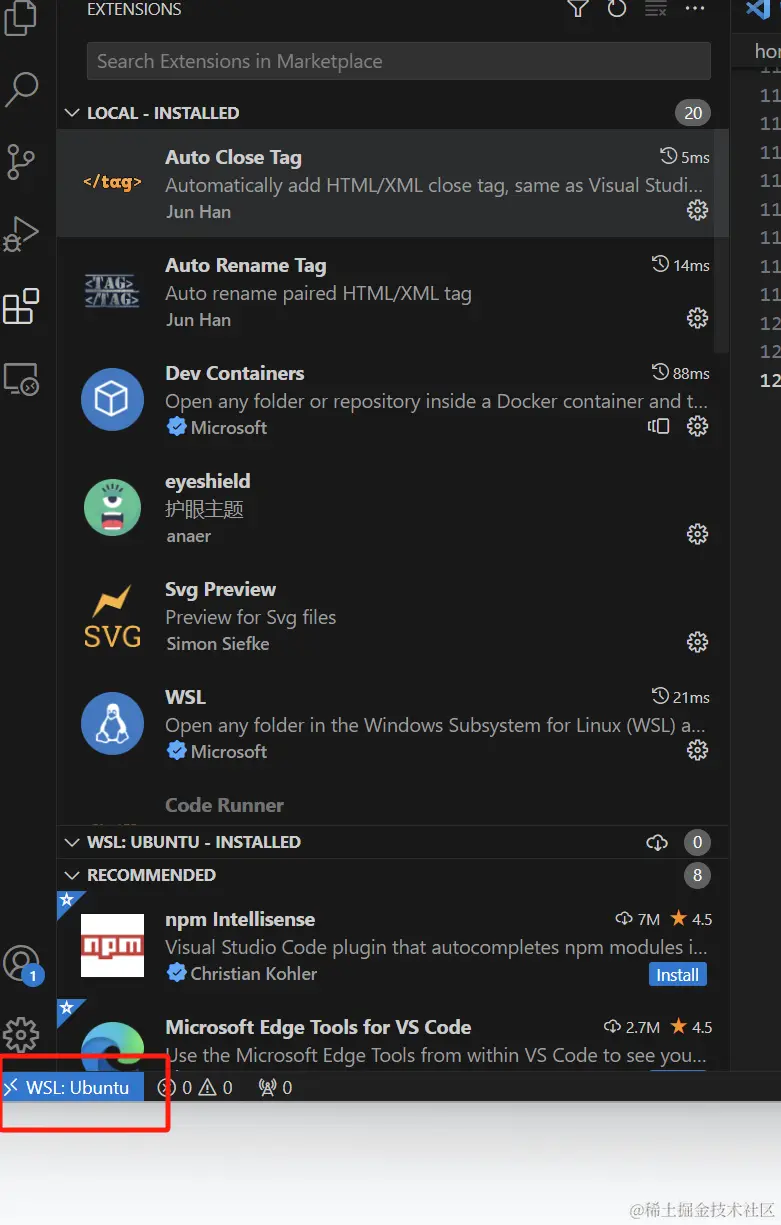Select the npm Intellisense extension
781x1225 pixels.
[392, 945]
